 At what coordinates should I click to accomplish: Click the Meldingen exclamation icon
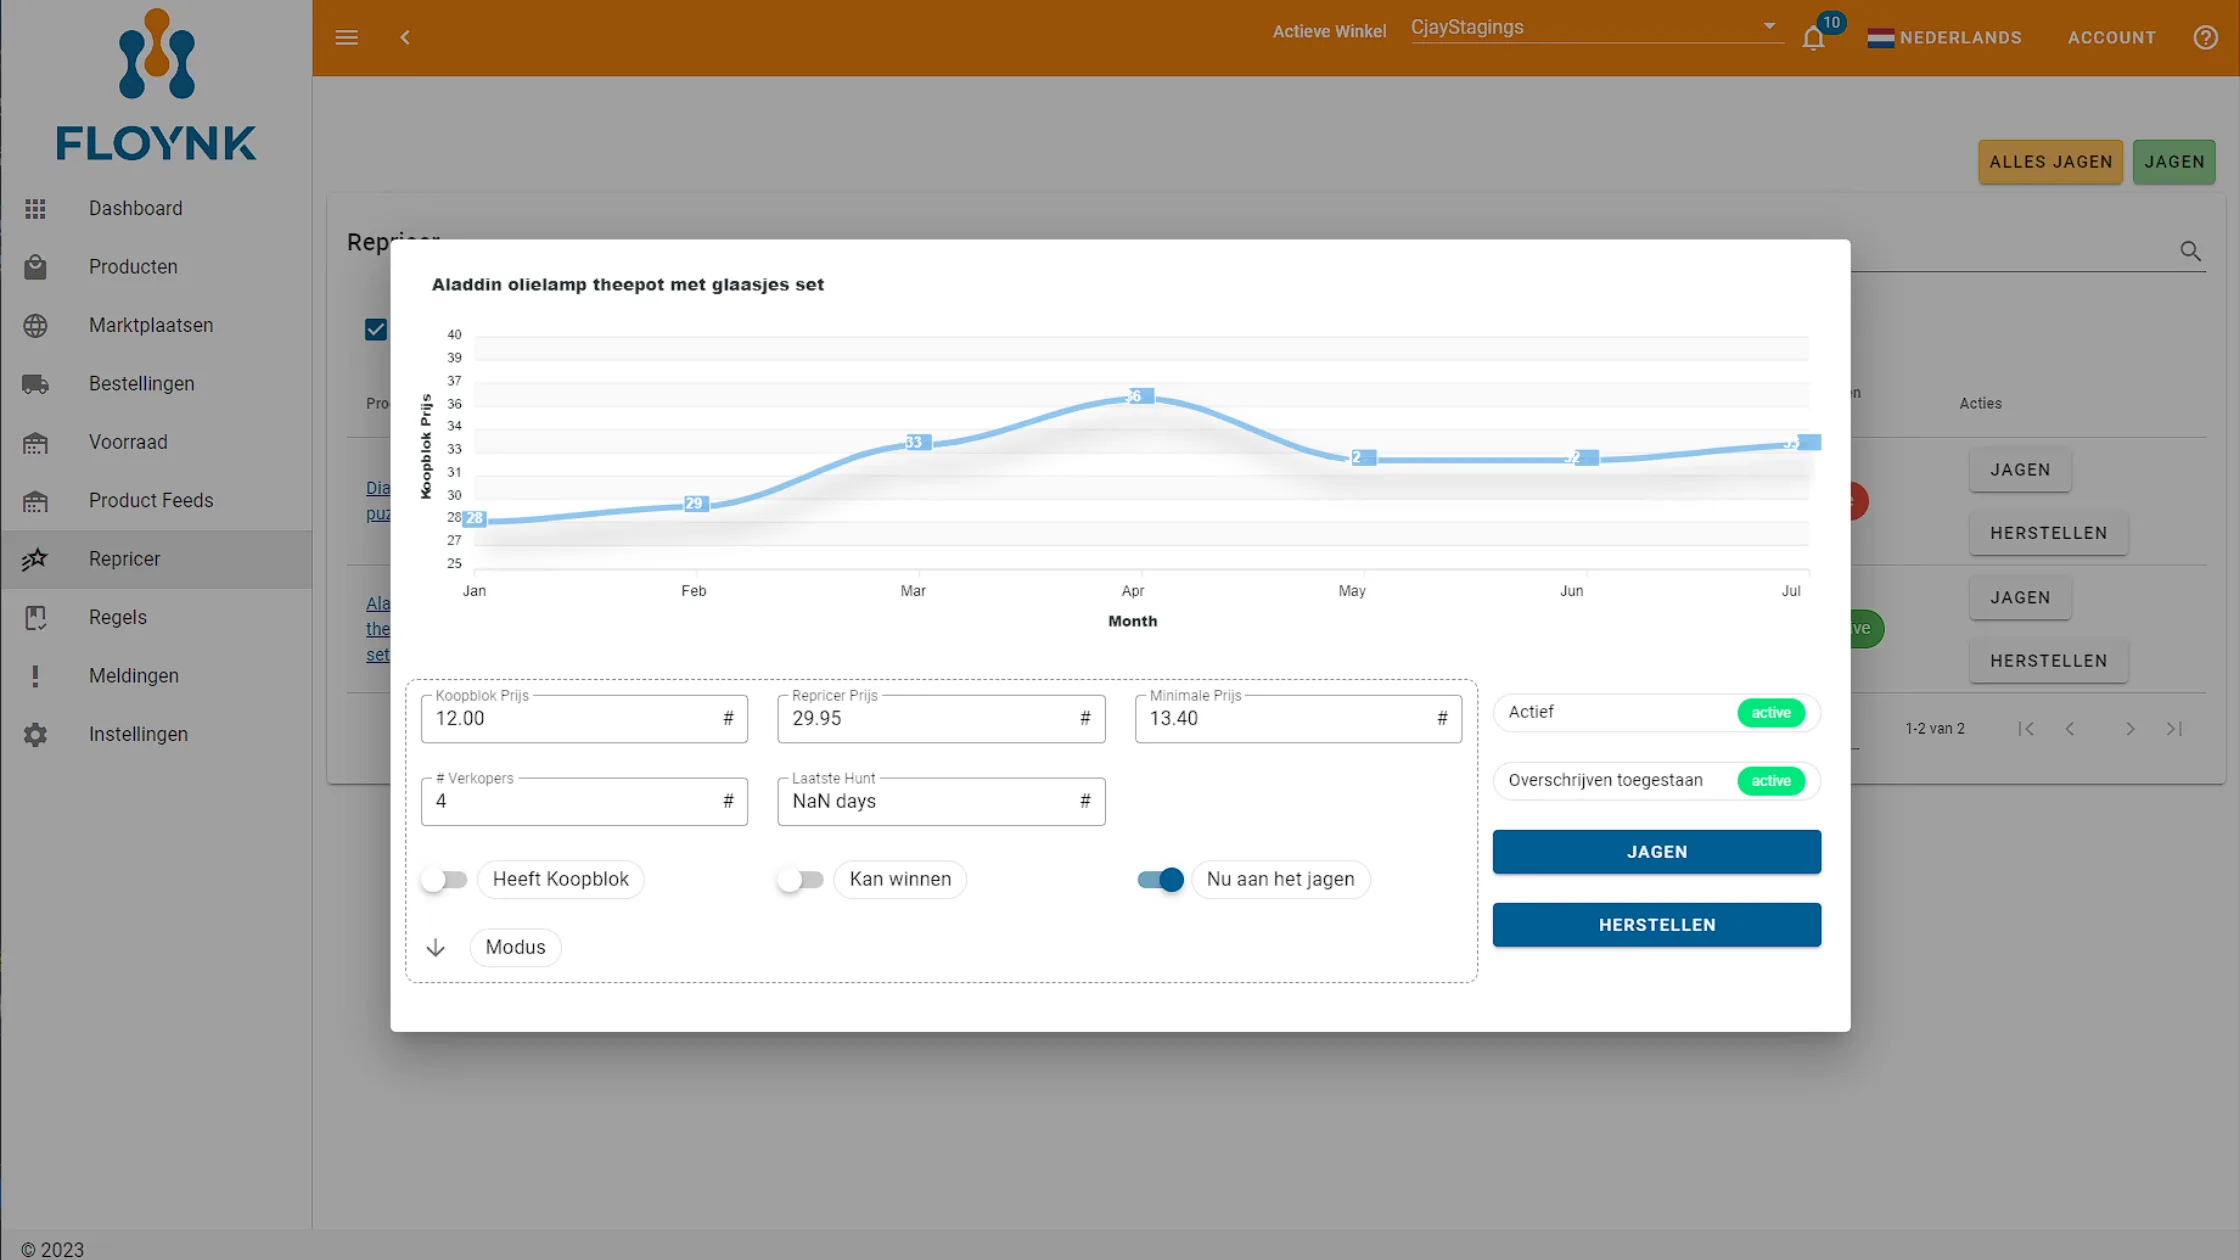35,676
